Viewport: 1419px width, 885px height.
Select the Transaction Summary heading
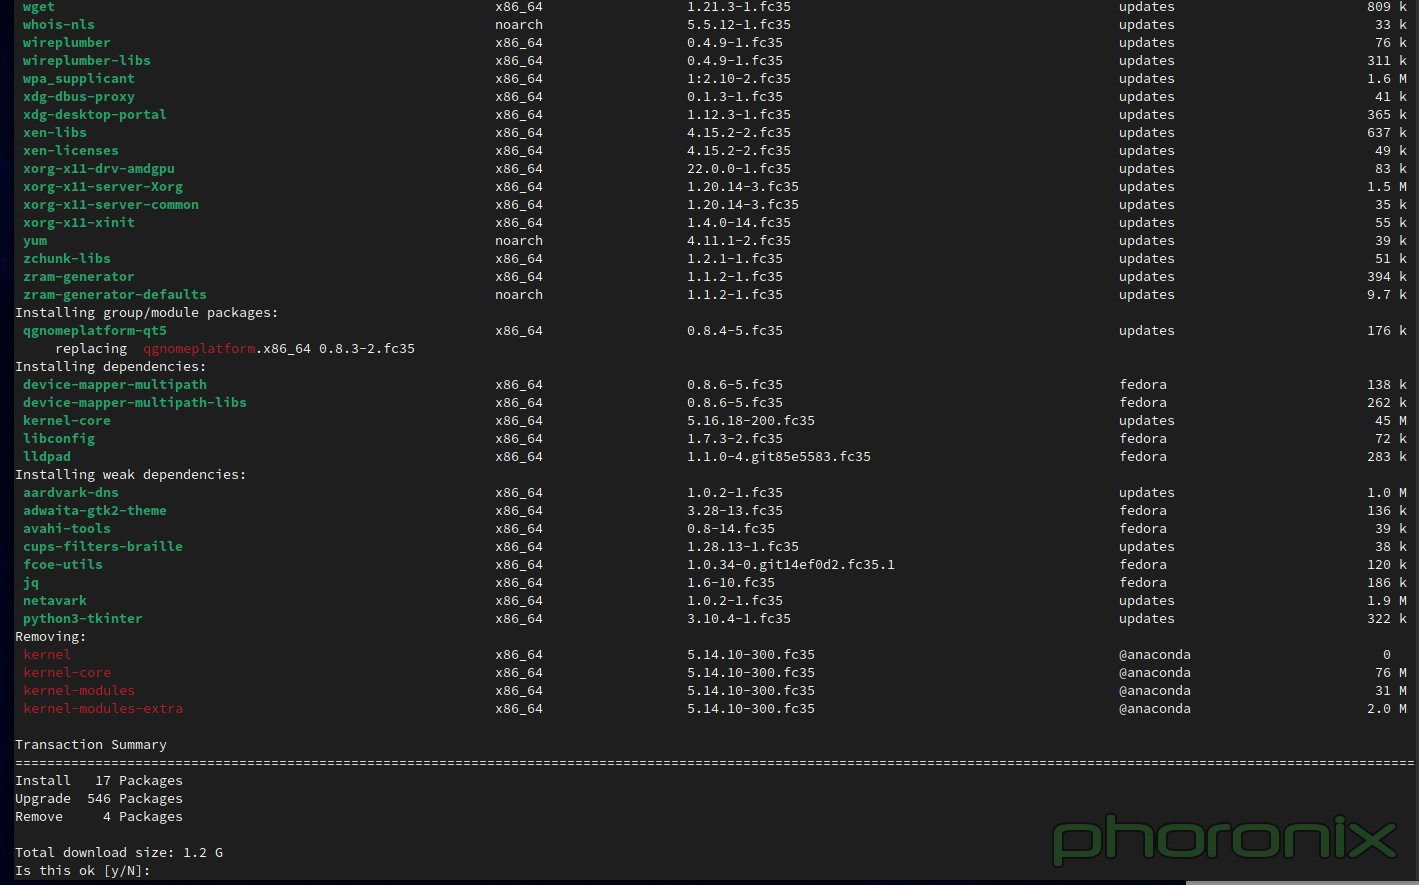pos(90,744)
